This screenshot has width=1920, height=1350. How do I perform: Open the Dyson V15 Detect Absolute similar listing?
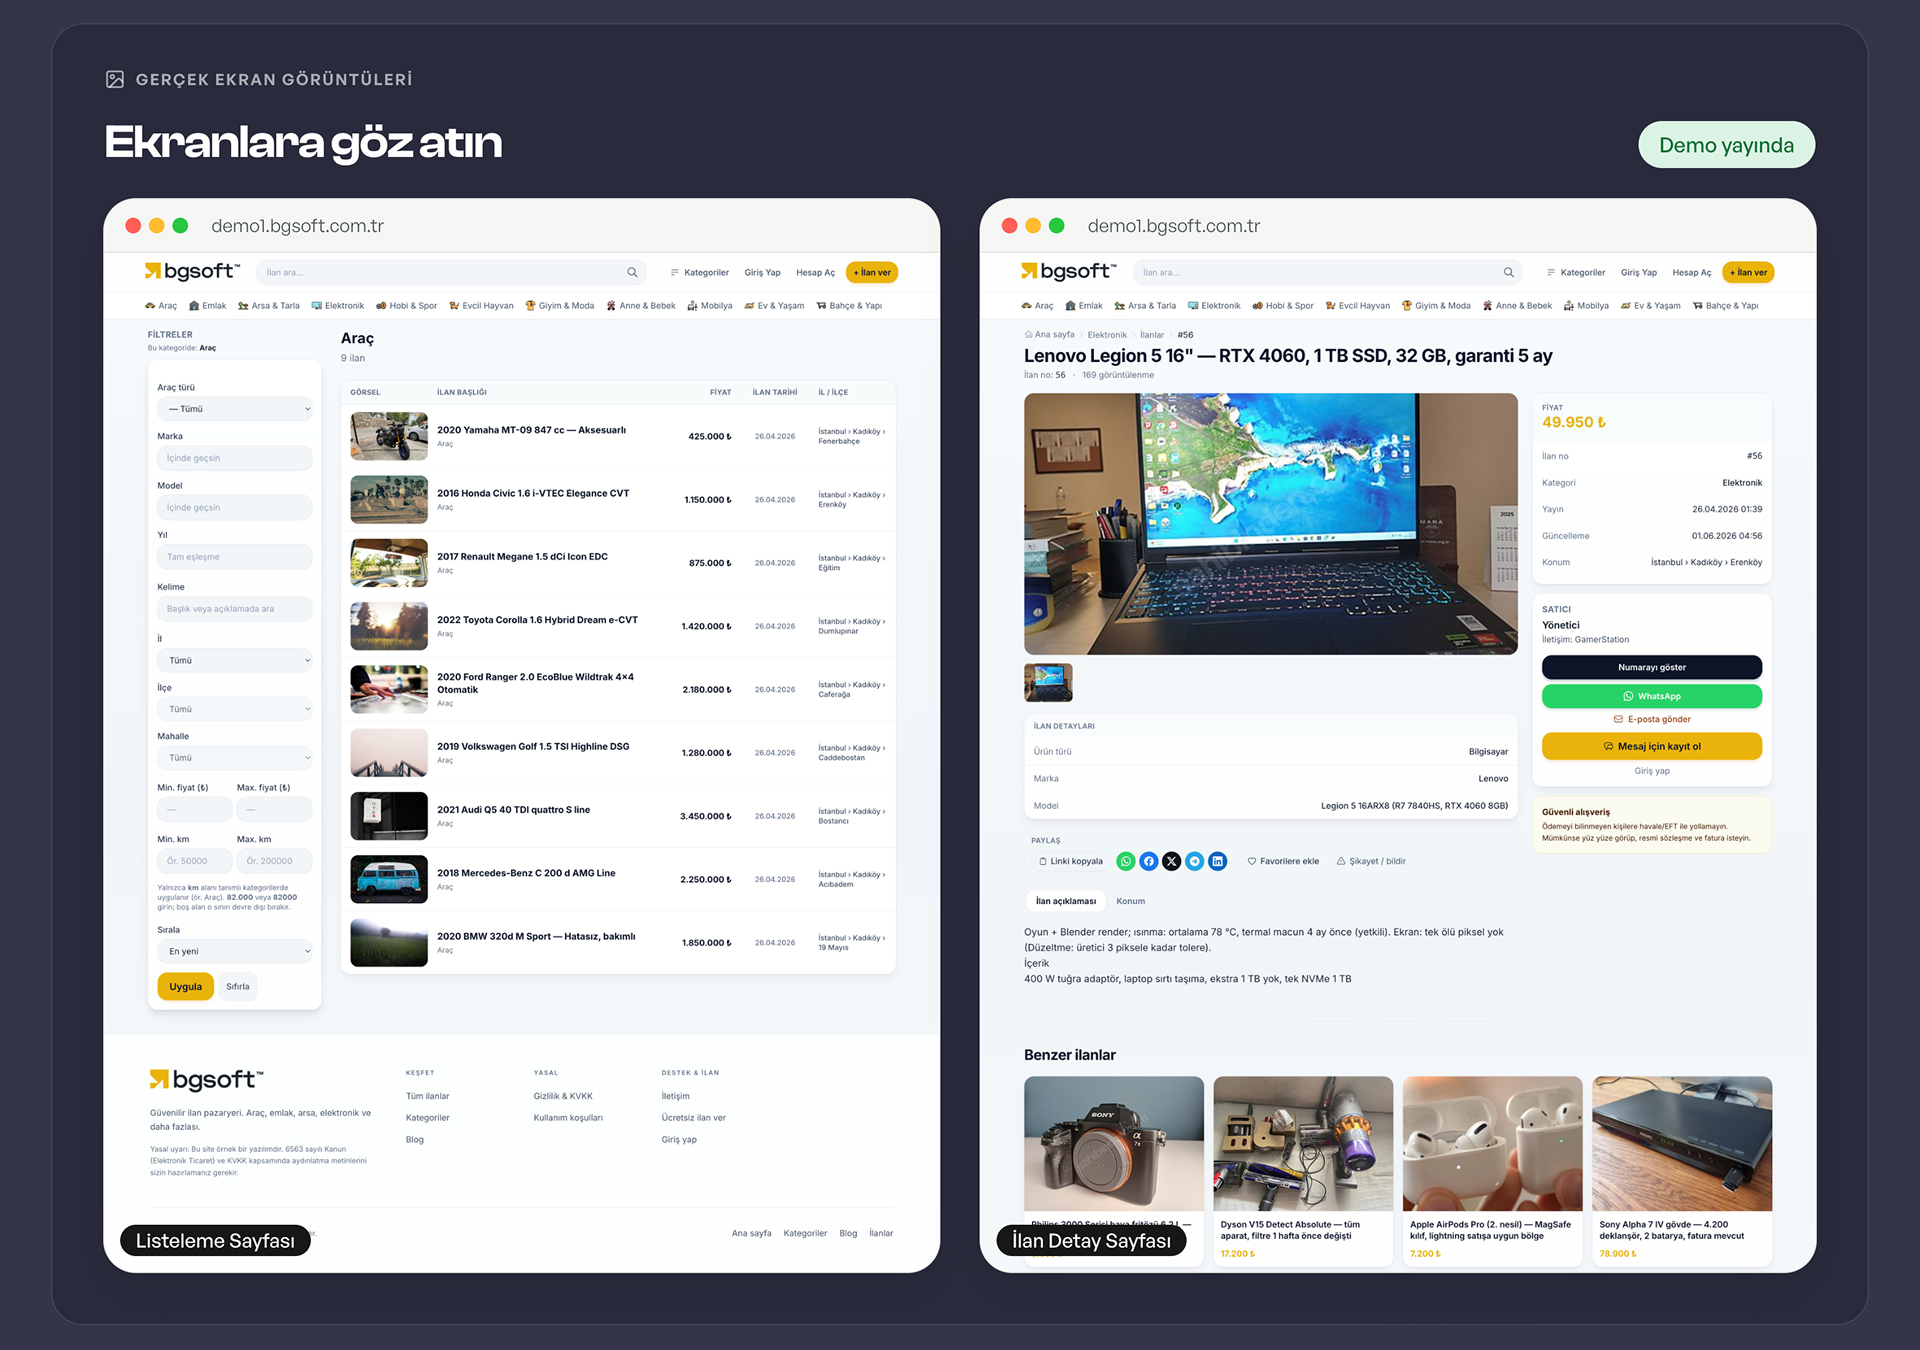click(1303, 1170)
